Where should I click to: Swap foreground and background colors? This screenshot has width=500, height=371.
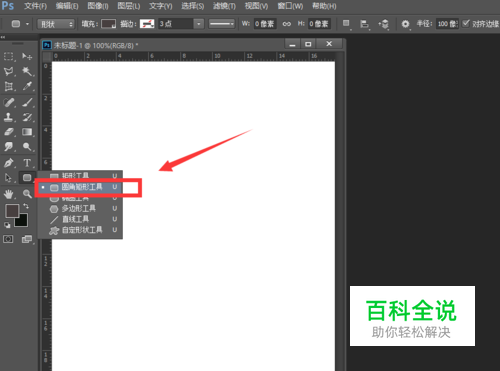26,206
